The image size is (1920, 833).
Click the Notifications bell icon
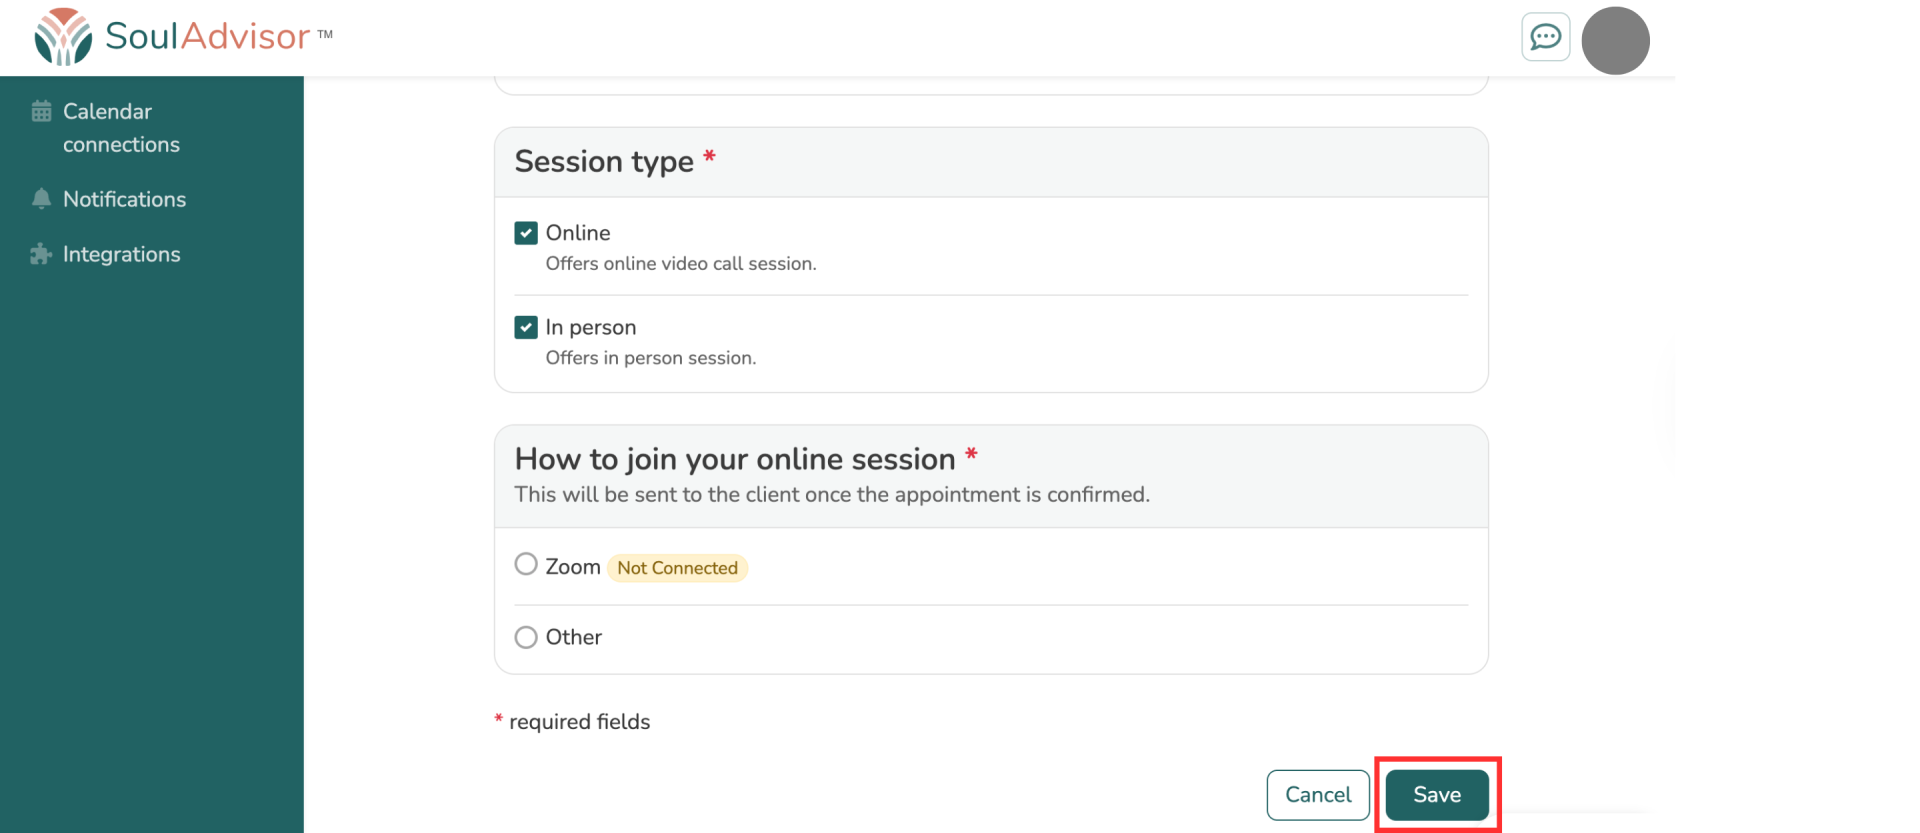pyautogui.click(x=41, y=199)
